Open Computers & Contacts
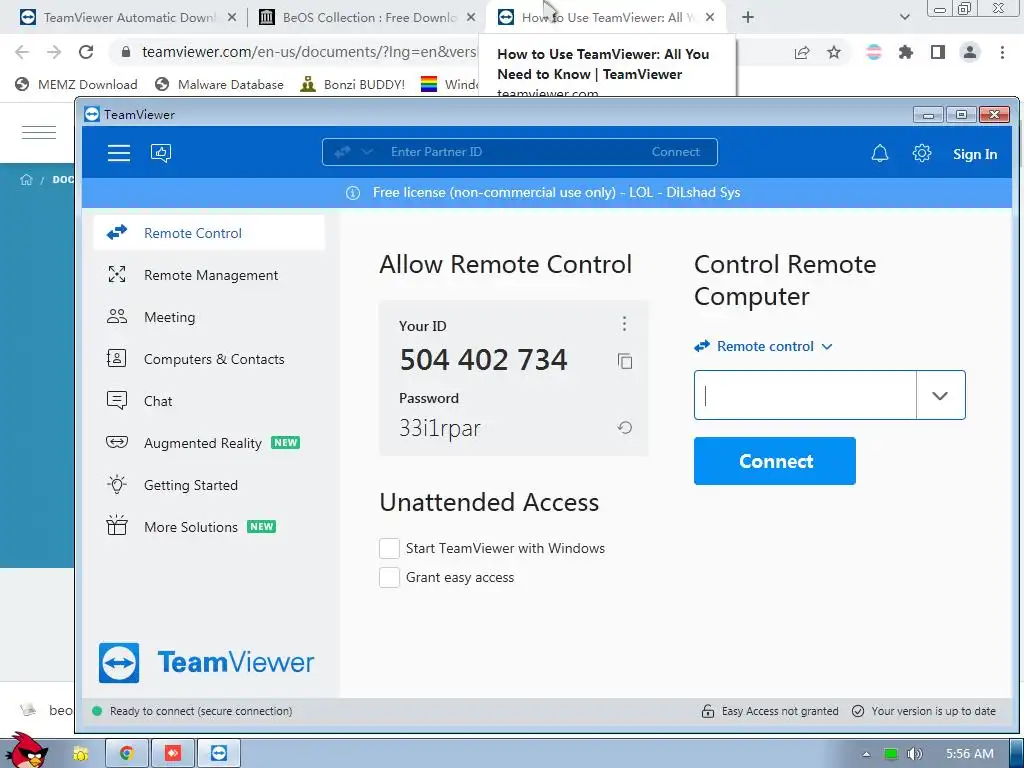 point(209,359)
